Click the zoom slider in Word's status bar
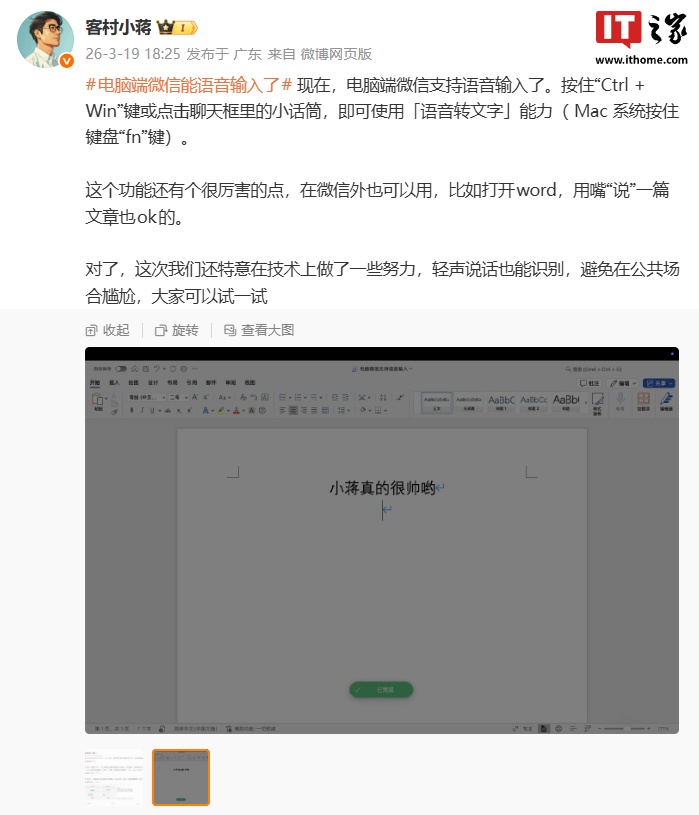Viewport: 699px width, 815px height. point(624,729)
